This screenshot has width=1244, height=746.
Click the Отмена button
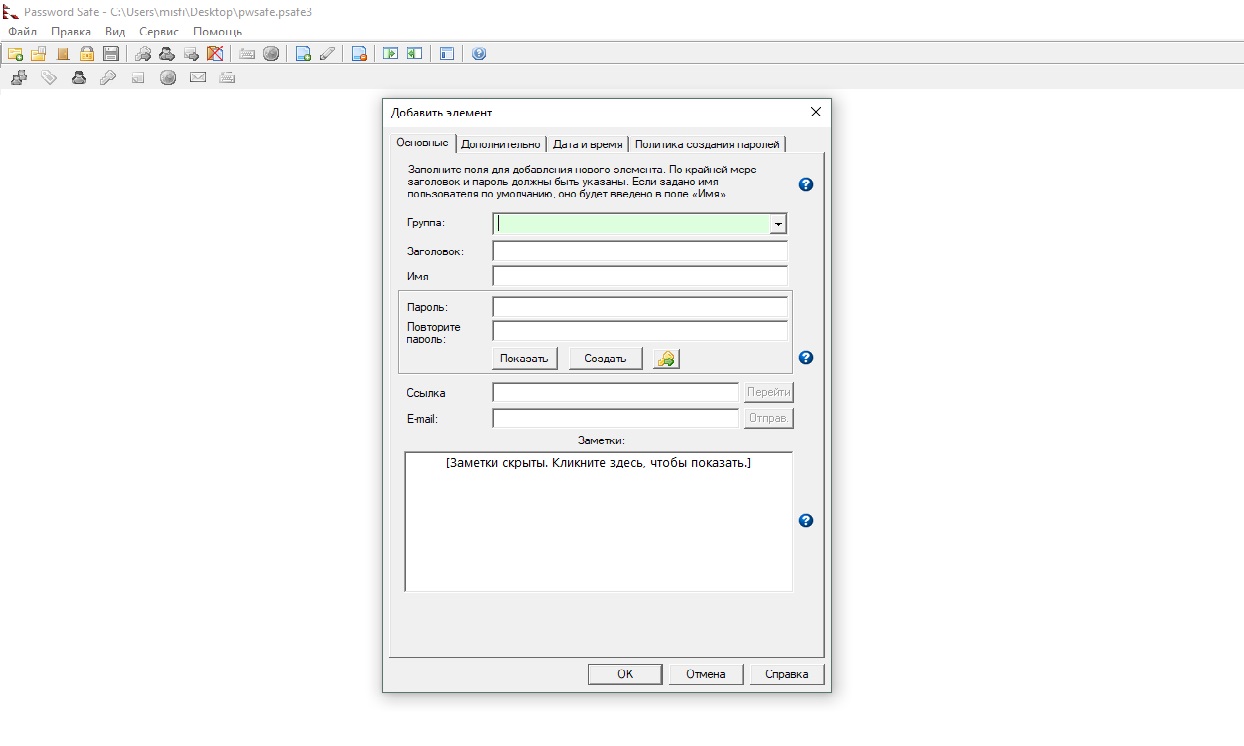(706, 674)
